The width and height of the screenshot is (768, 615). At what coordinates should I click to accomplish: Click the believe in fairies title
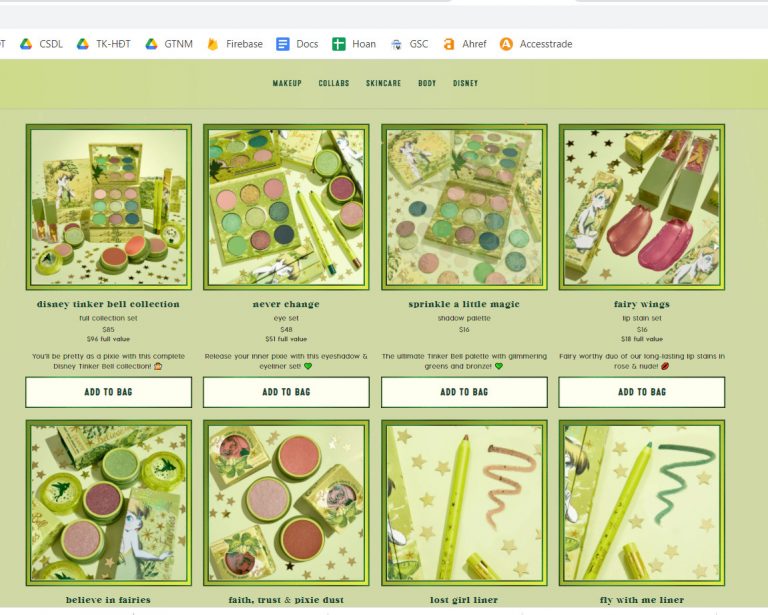click(108, 600)
